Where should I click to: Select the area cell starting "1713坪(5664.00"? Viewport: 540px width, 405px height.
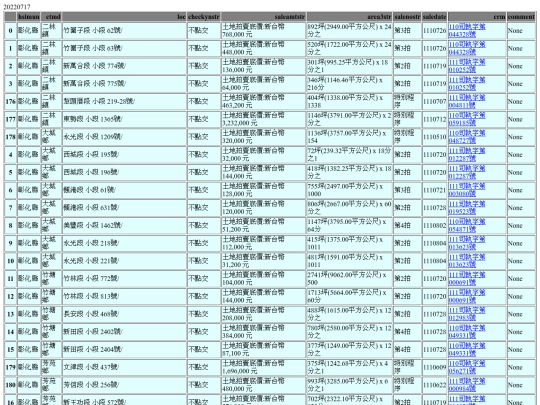350,297
